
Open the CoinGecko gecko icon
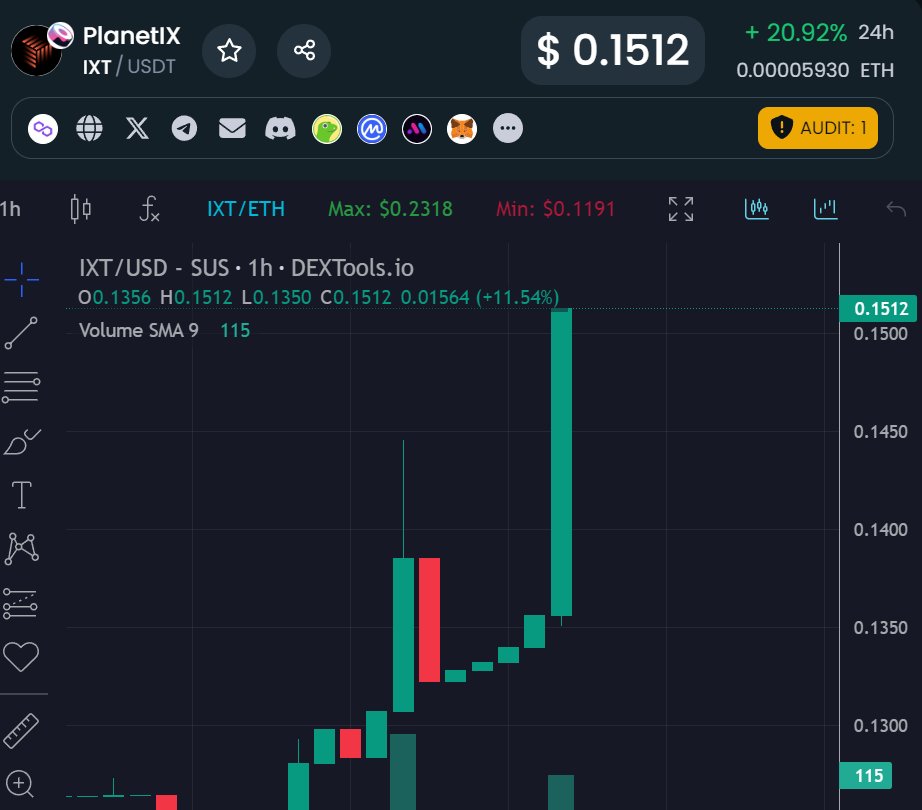tap(327, 128)
